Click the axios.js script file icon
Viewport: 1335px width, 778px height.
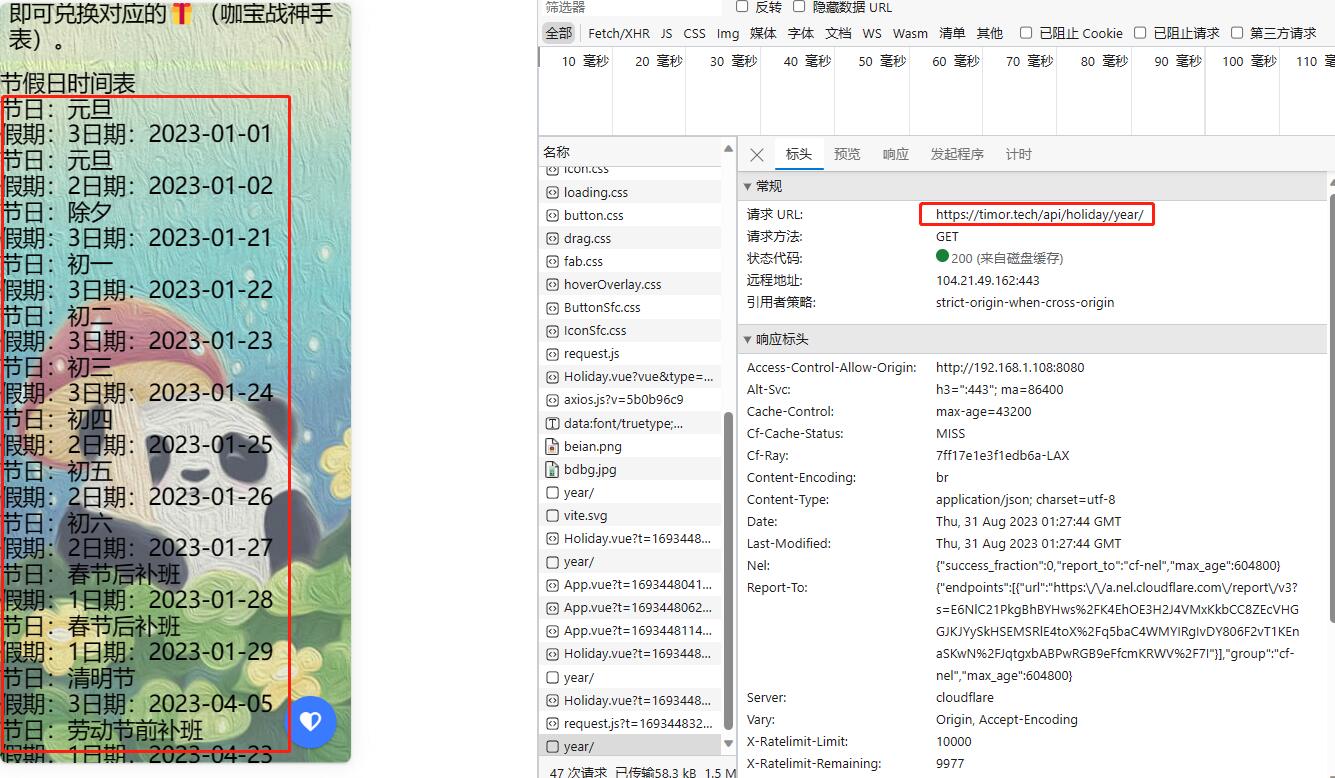(x=552, y=399)
